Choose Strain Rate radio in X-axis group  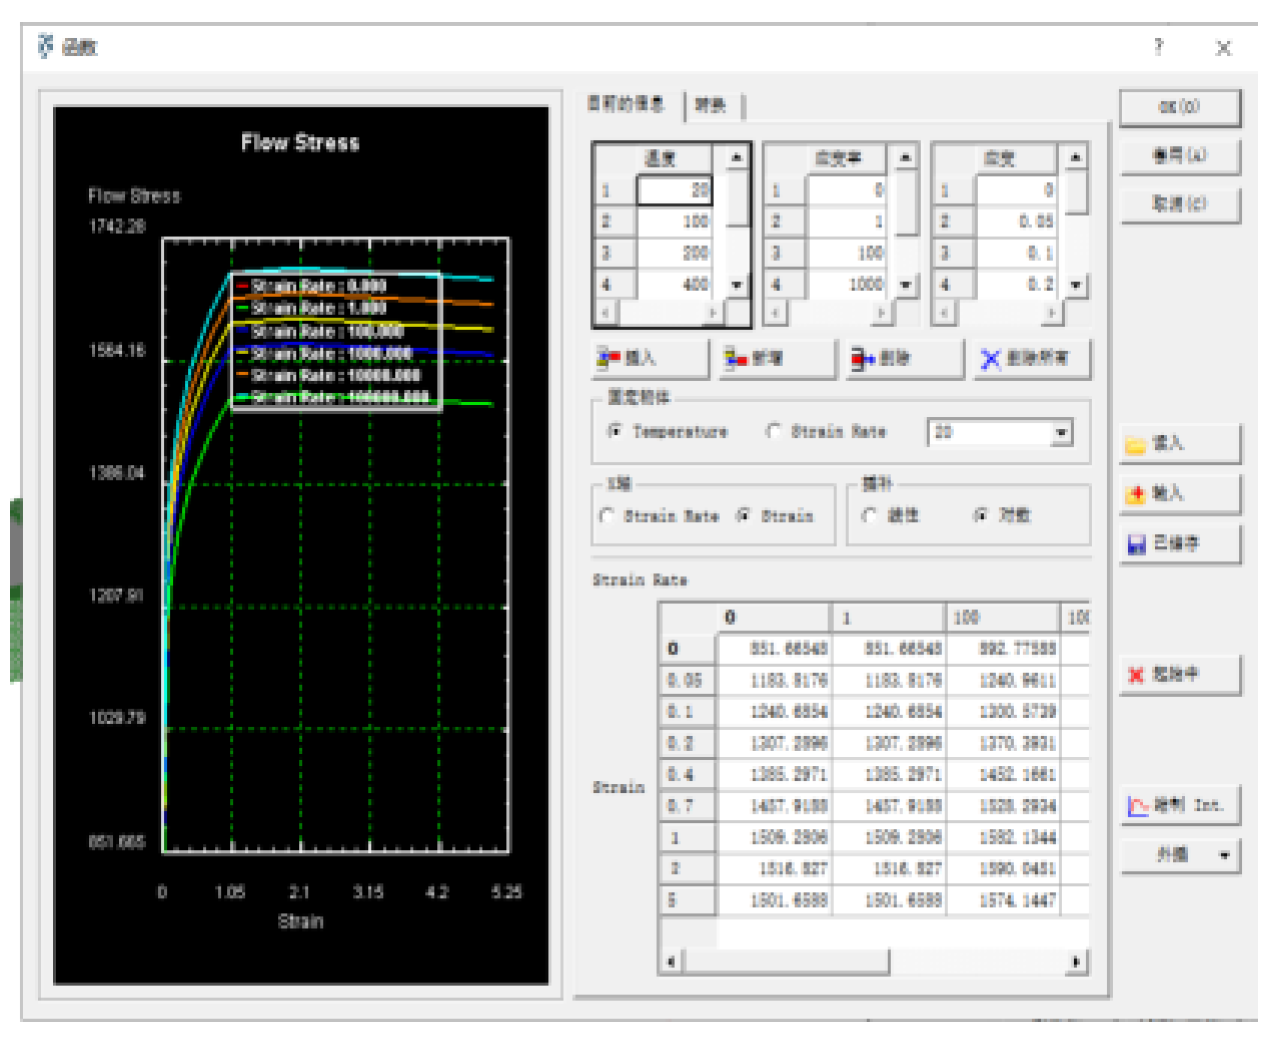click(606, 516)
